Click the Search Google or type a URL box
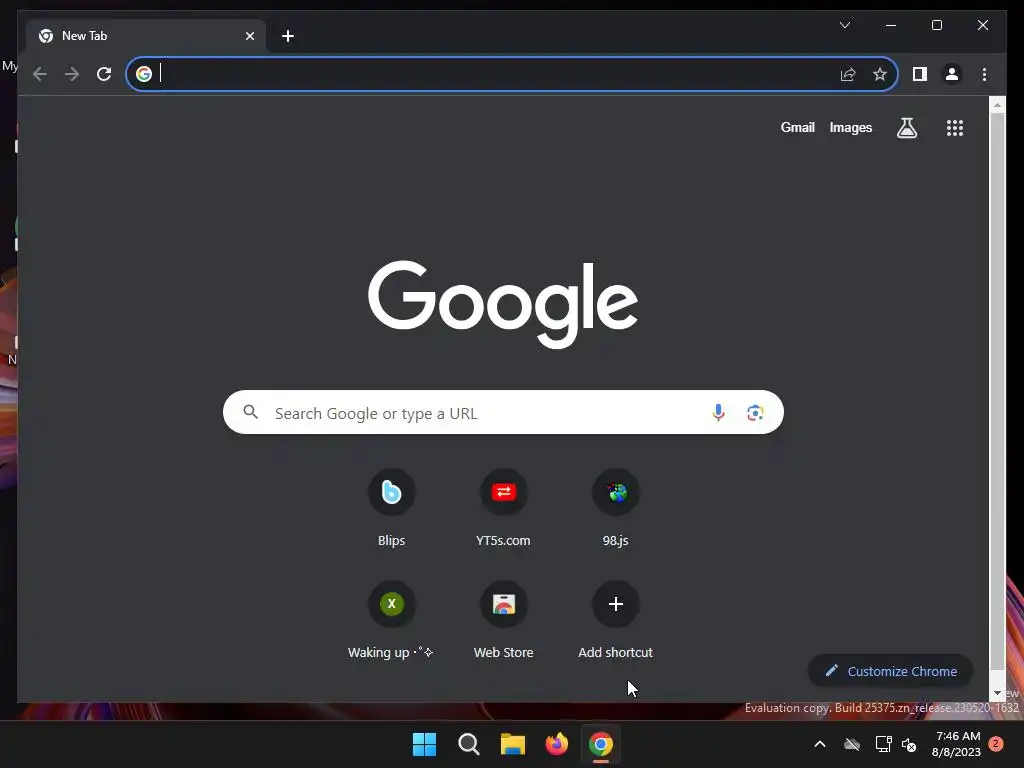Viewport: 1024px width, 768px height. click(503, 412)
